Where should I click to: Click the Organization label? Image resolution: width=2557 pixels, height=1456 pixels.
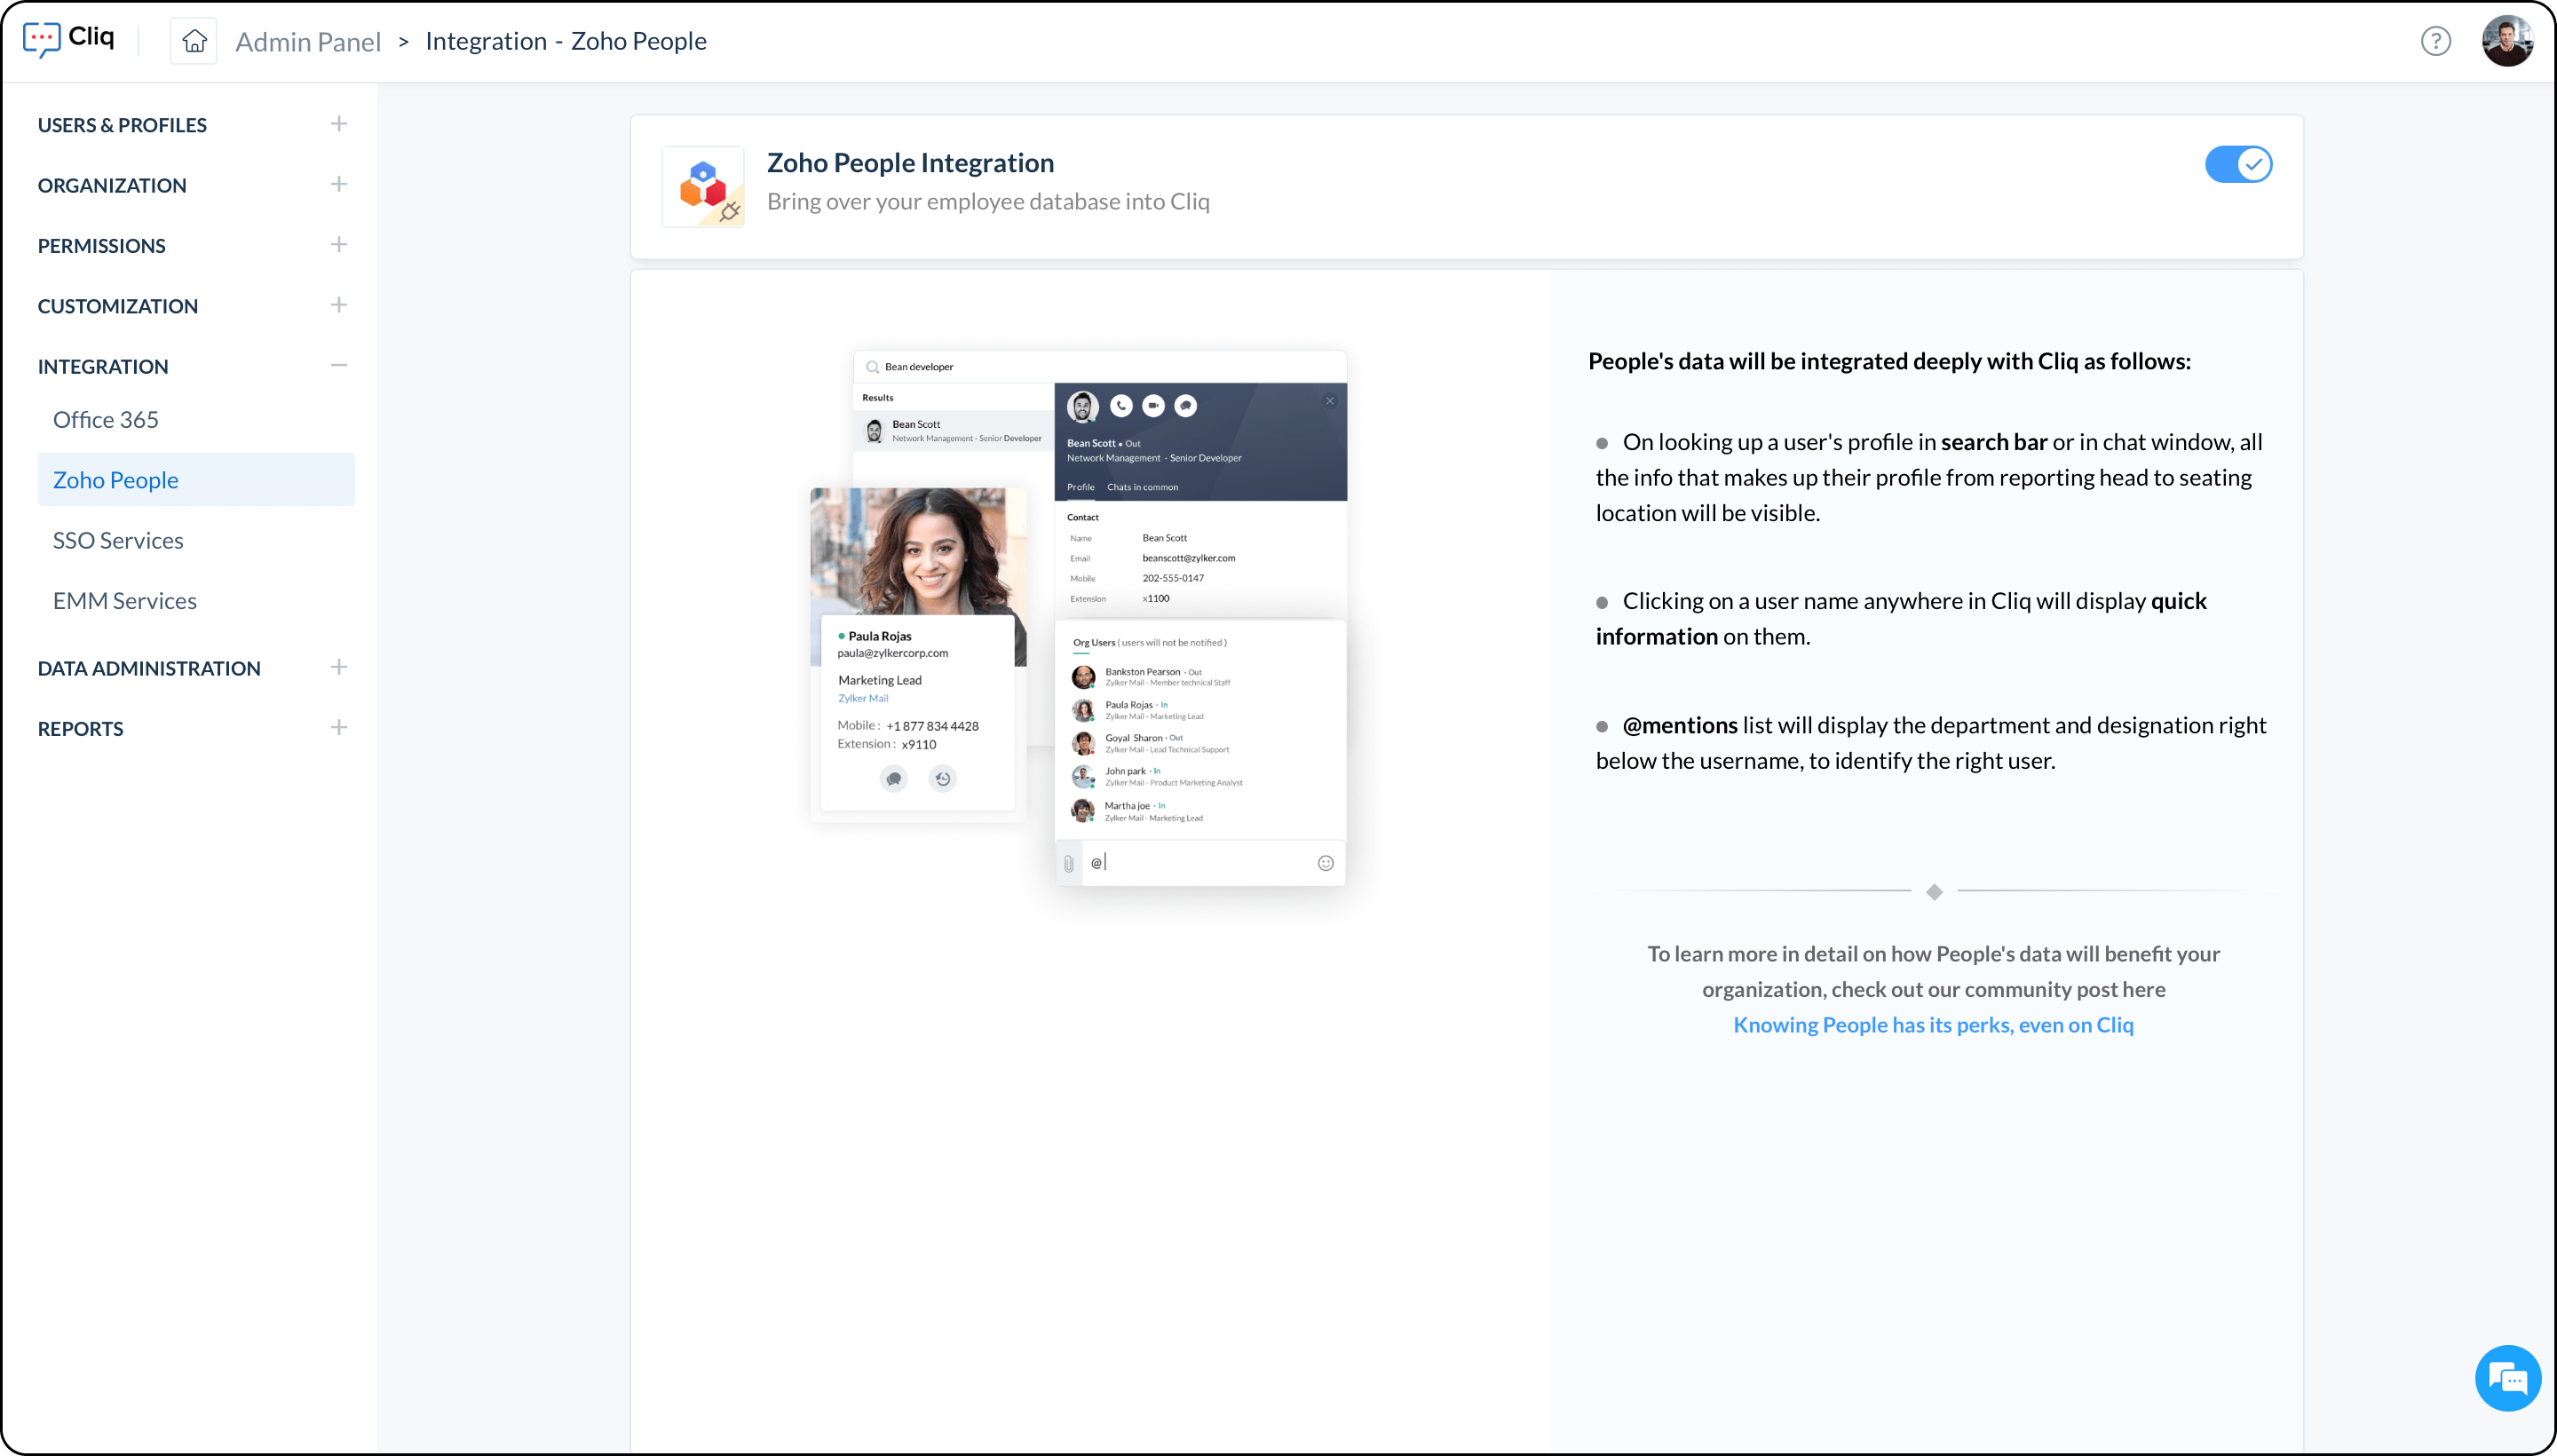(x=112, y=185)
